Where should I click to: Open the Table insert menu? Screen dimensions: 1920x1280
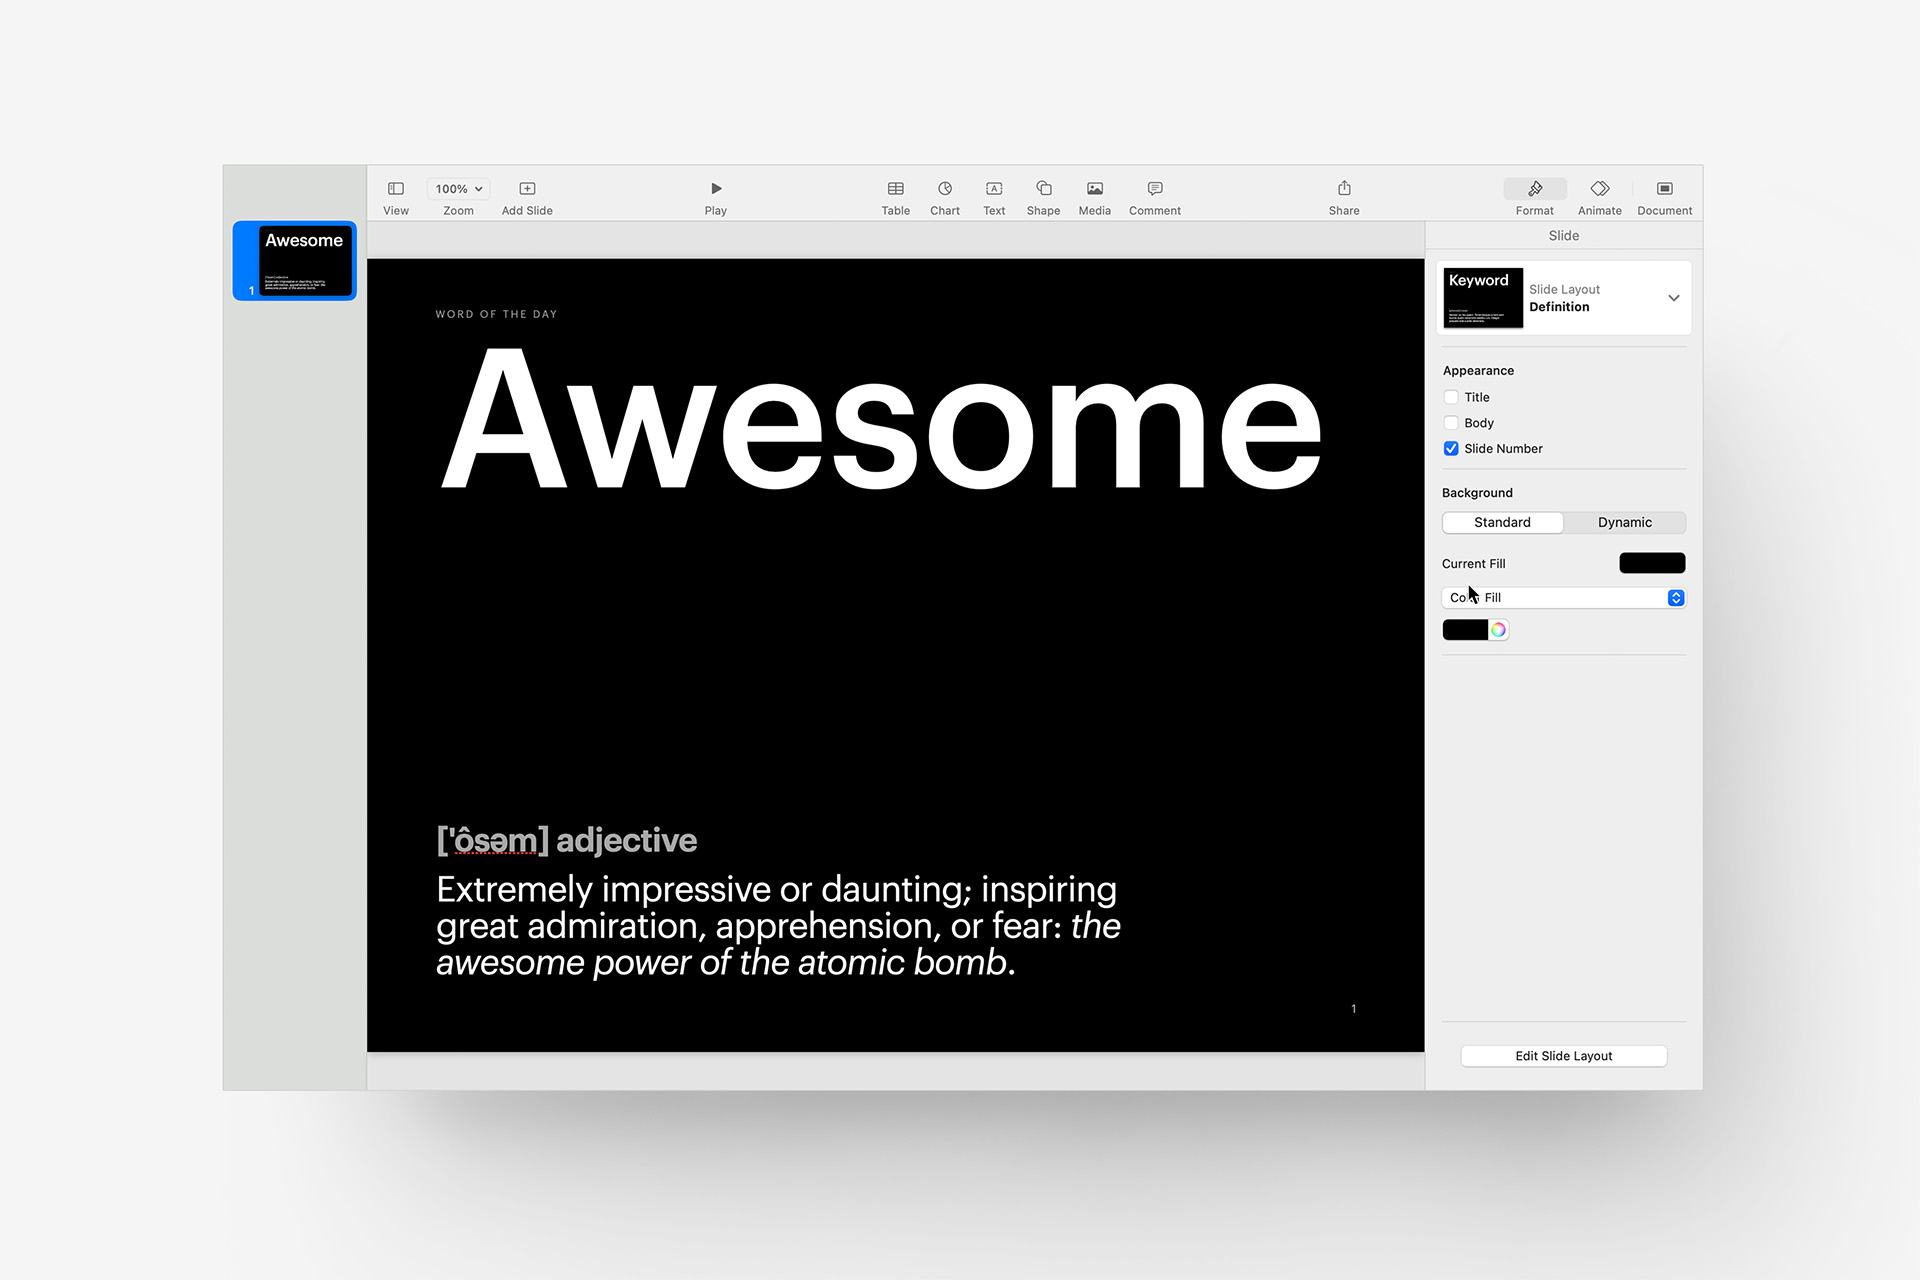895,196
